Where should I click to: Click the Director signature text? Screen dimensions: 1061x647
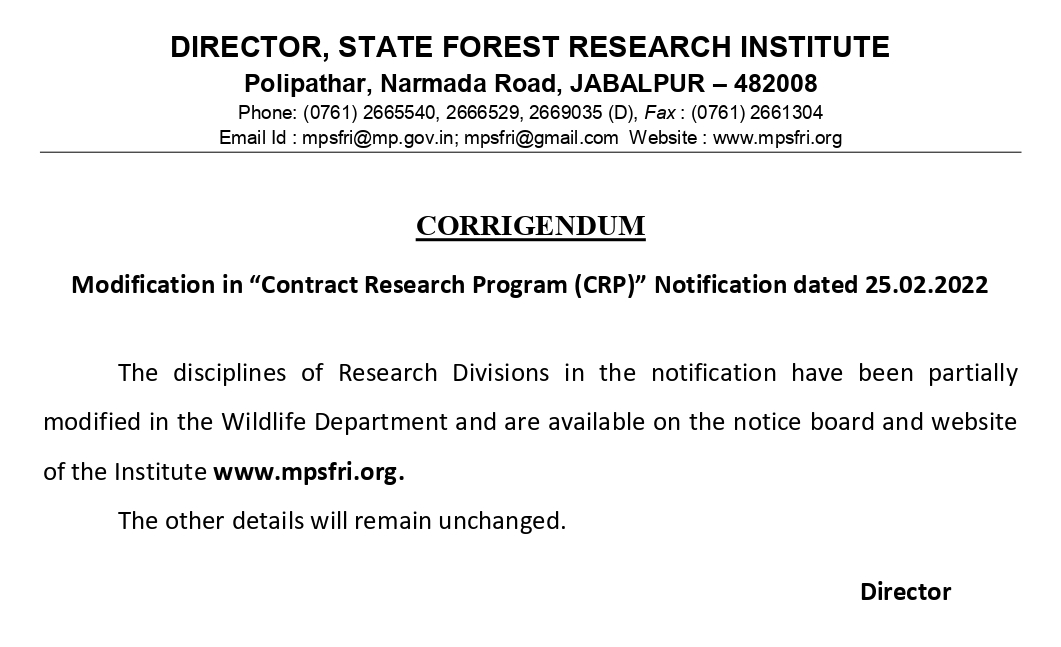(905, 592)
